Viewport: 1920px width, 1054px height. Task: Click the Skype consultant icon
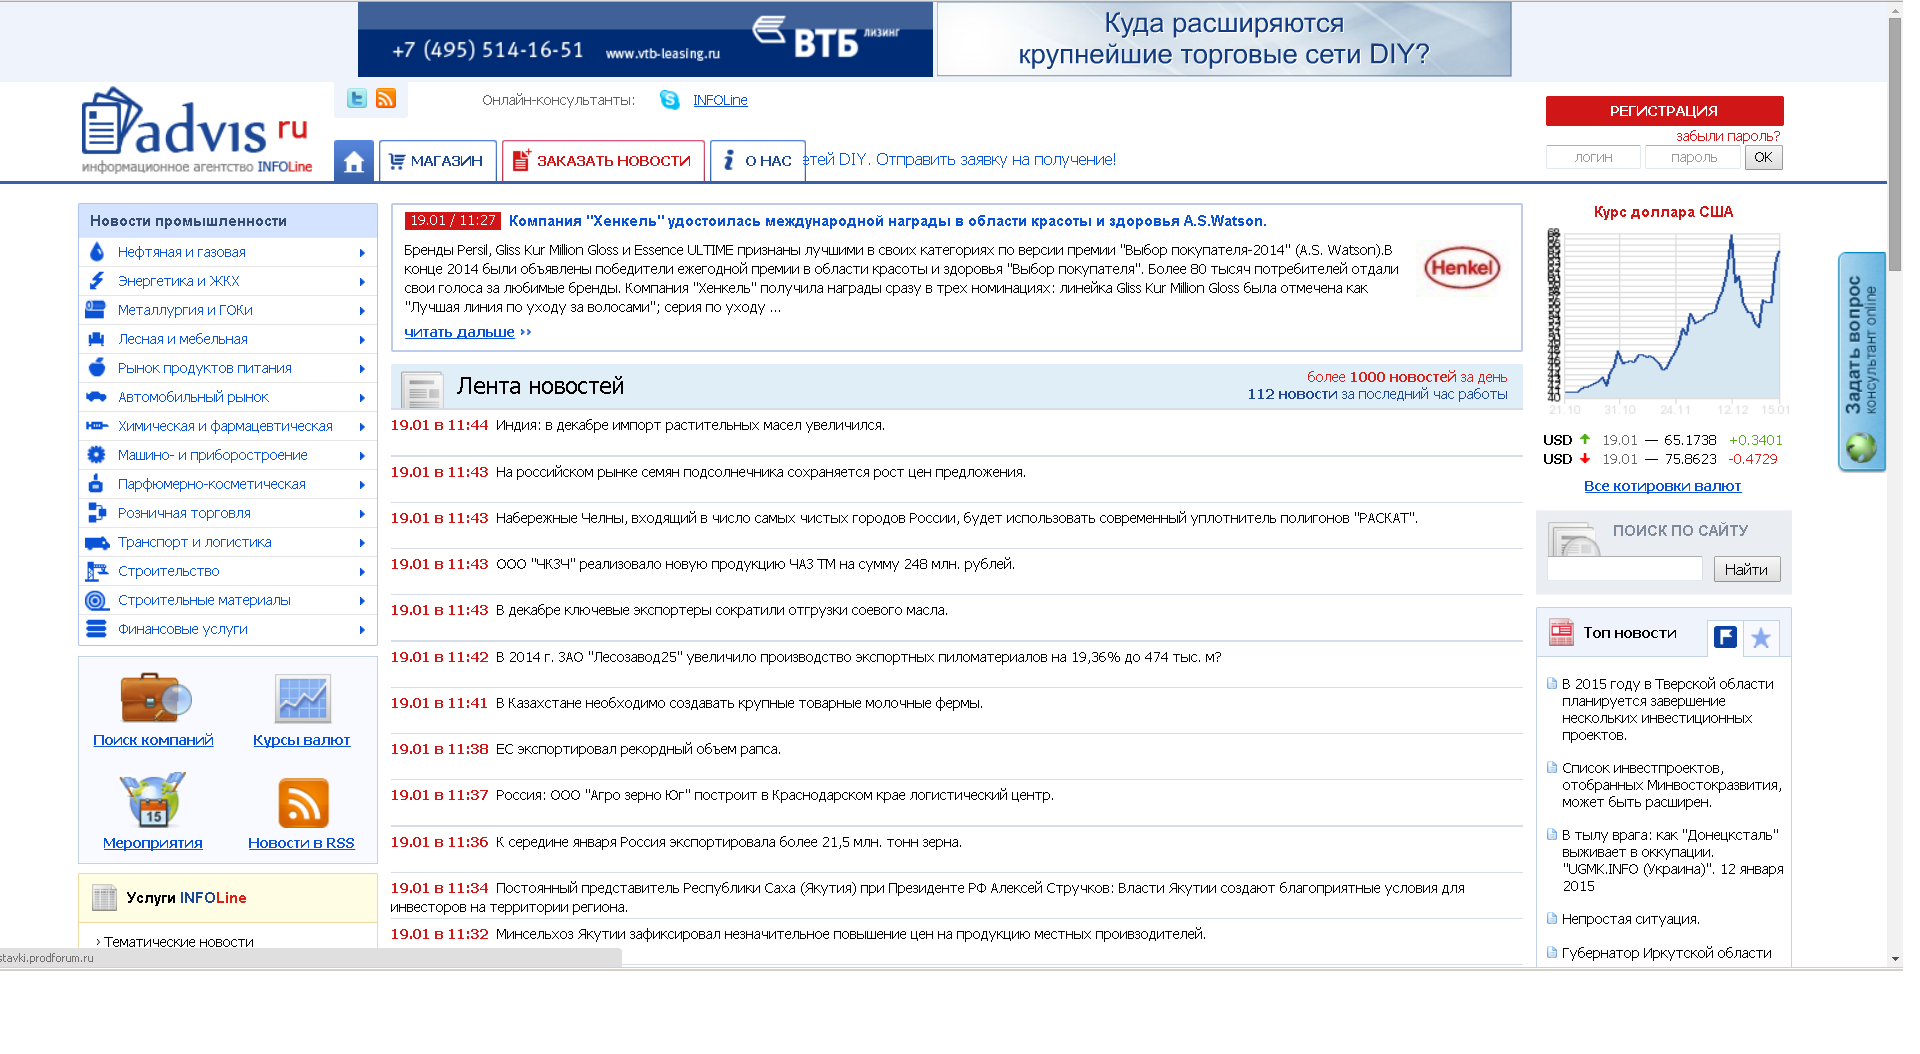pos(669,100)
